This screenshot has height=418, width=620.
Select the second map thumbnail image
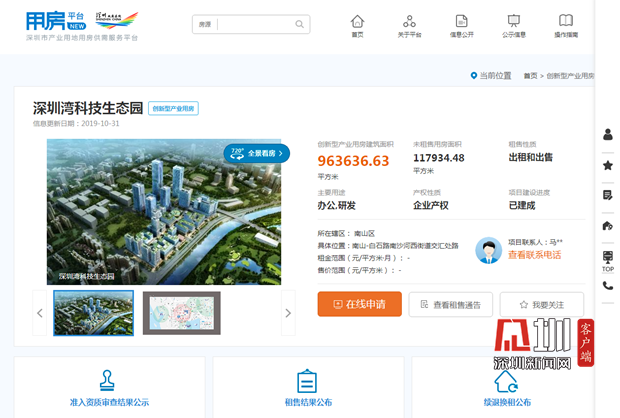(181, 313)
